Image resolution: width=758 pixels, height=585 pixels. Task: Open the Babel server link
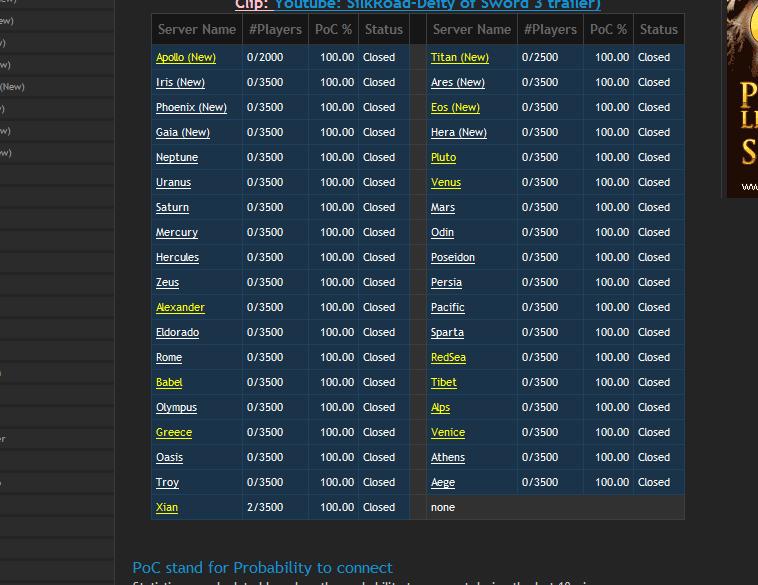pos(169,383)
